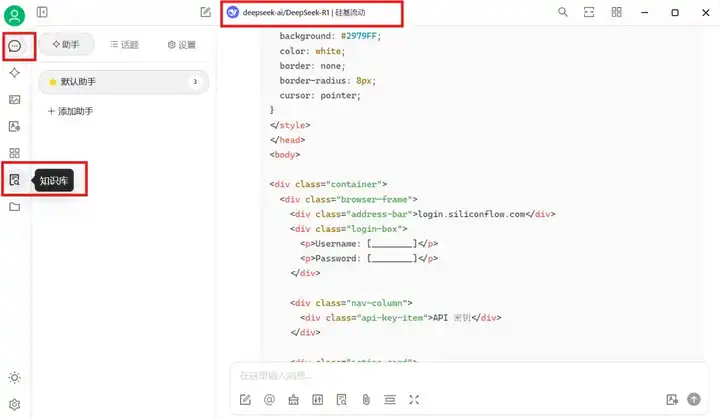
Task: Click the '<body>' tag code line
Action: tap(285, 155)
